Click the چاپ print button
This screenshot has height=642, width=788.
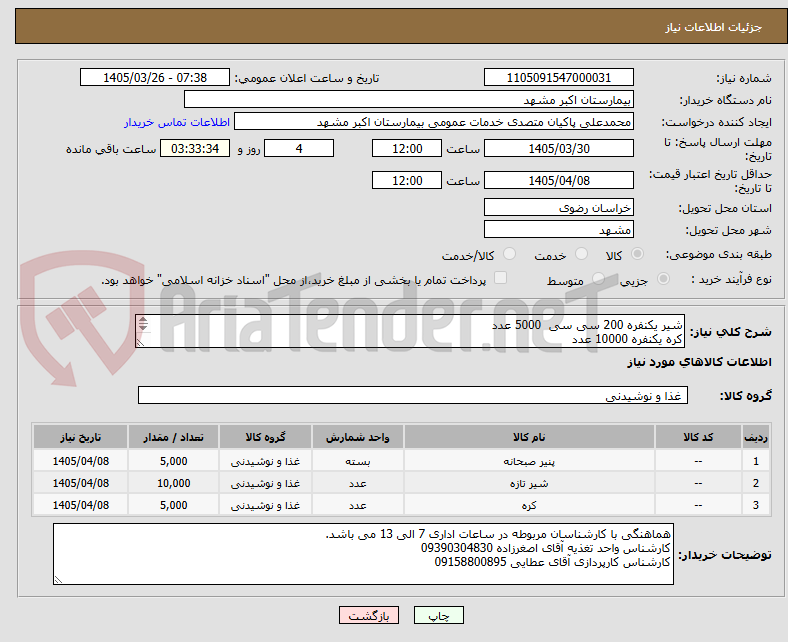click(x=439, y=615)
